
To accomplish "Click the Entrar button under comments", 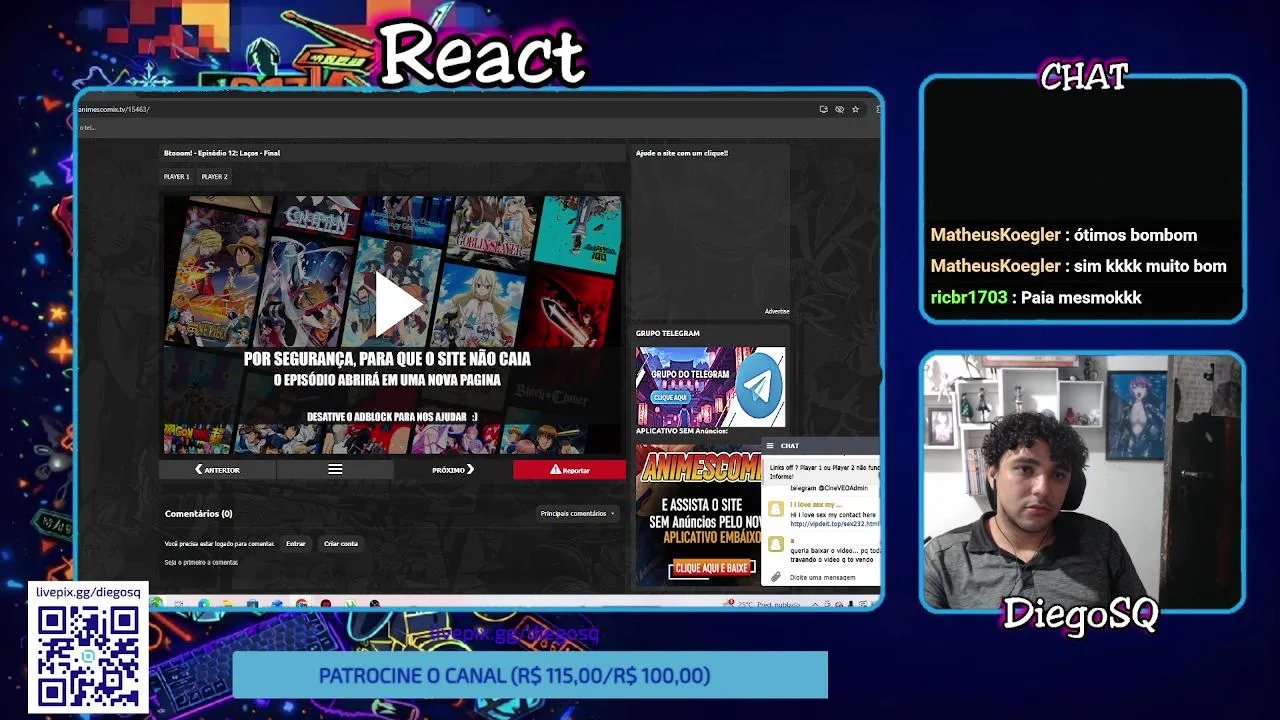I will pyautogui.click(x=296, y=544).
